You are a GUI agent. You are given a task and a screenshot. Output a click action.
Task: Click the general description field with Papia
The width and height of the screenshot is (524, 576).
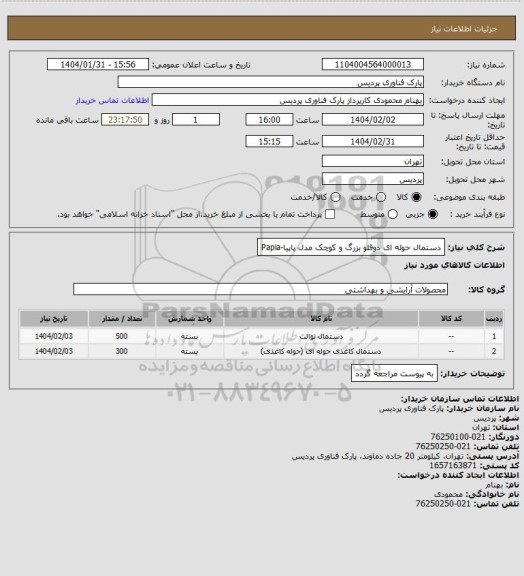pyautogui.click(x=351, y=247)
